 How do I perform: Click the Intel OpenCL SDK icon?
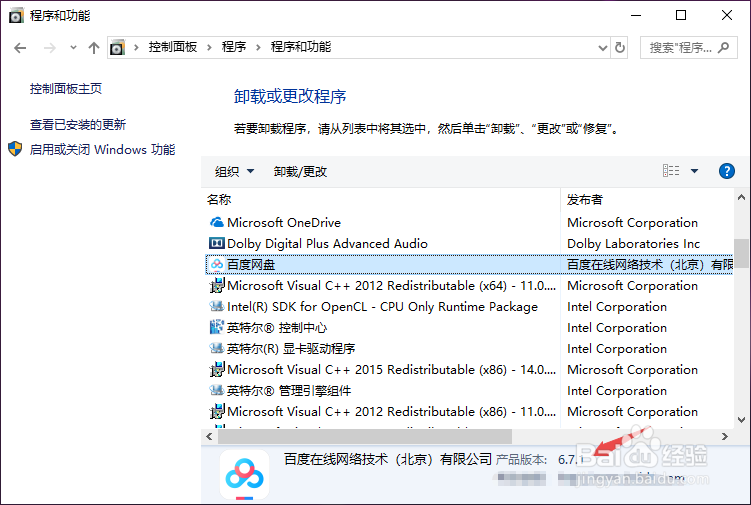tap(217, 306)
